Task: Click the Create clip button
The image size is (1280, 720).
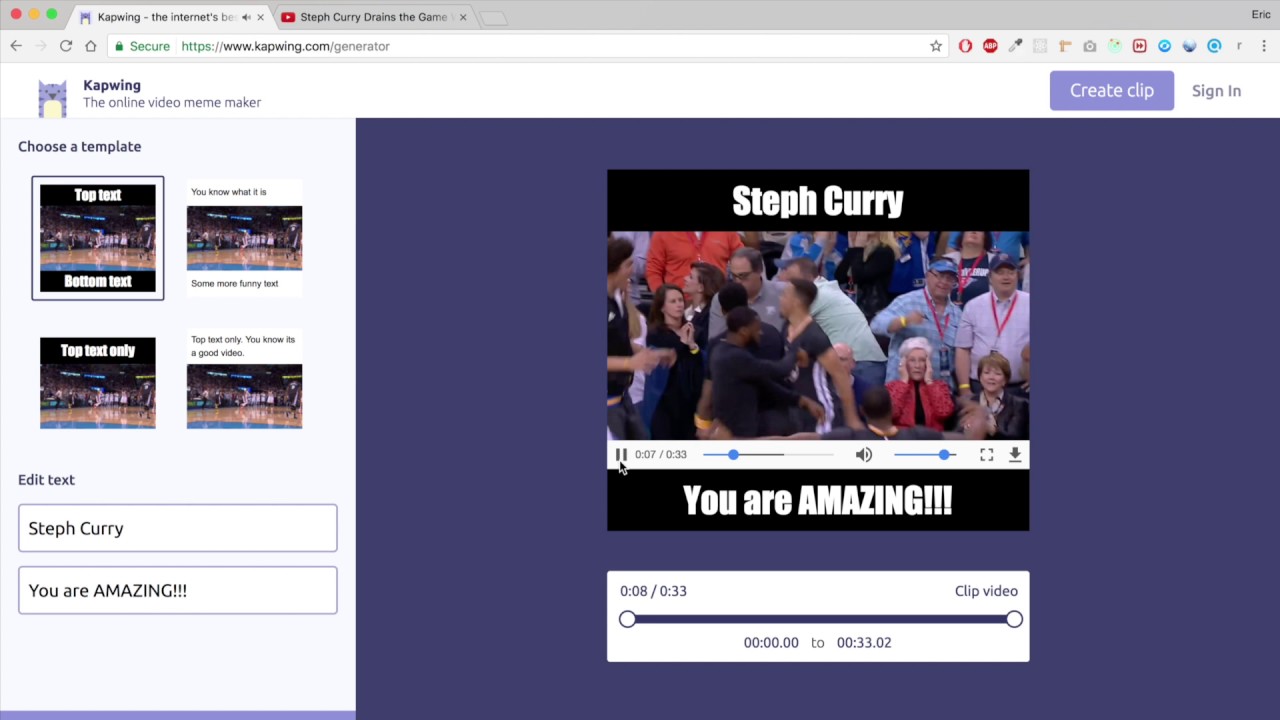Action: pos(1112,90)
